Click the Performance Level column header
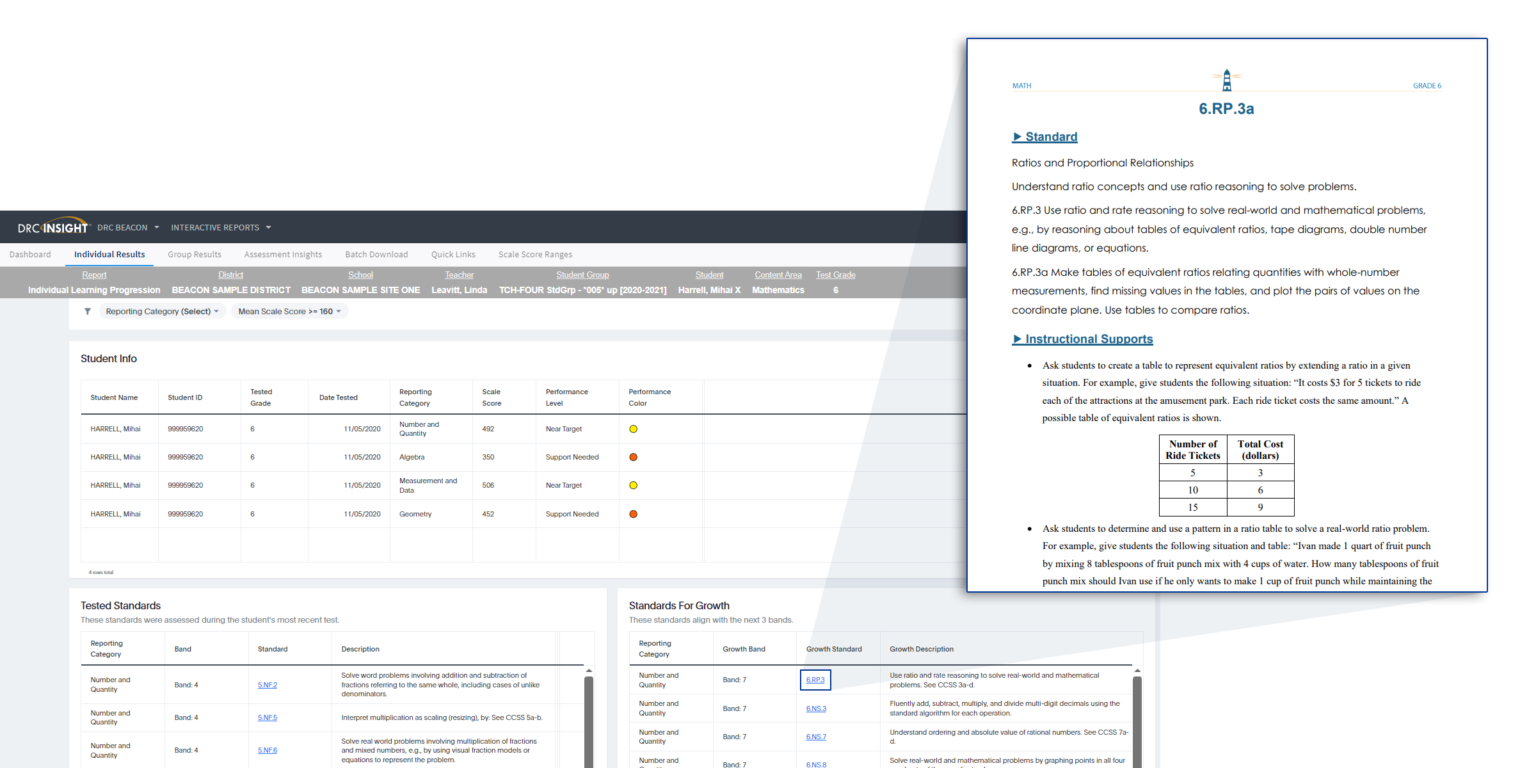Viewport: 1536px width, 768px height. pyautogui.click(x=566, y=398)
